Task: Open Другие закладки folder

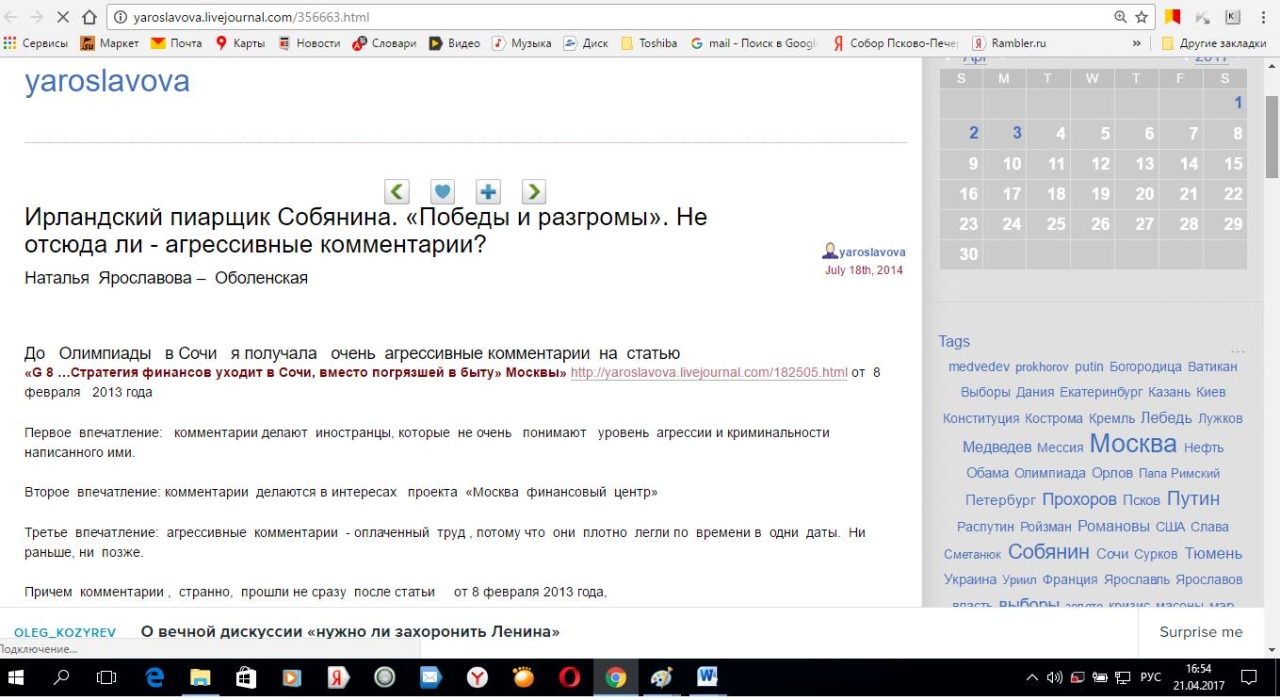Action: point(1214,43)
